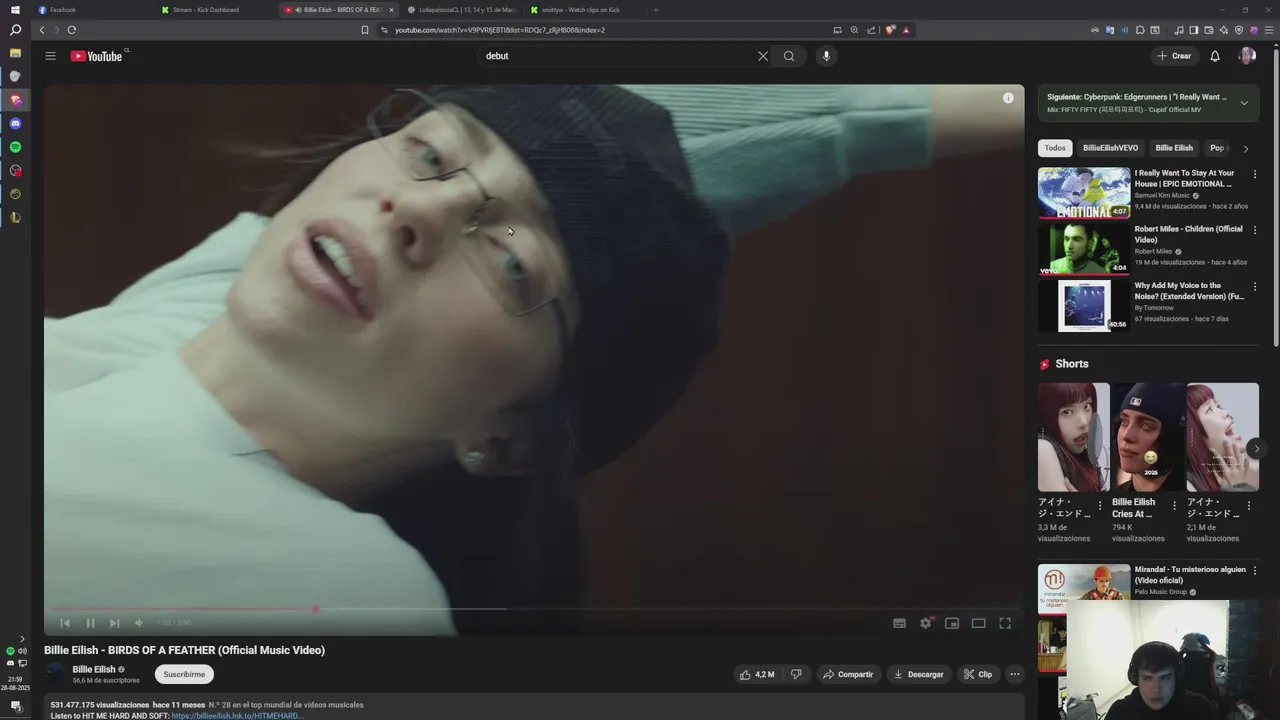Open the Crear upload menu
The image size is (1280, 720).
(x=1174, y=56)
